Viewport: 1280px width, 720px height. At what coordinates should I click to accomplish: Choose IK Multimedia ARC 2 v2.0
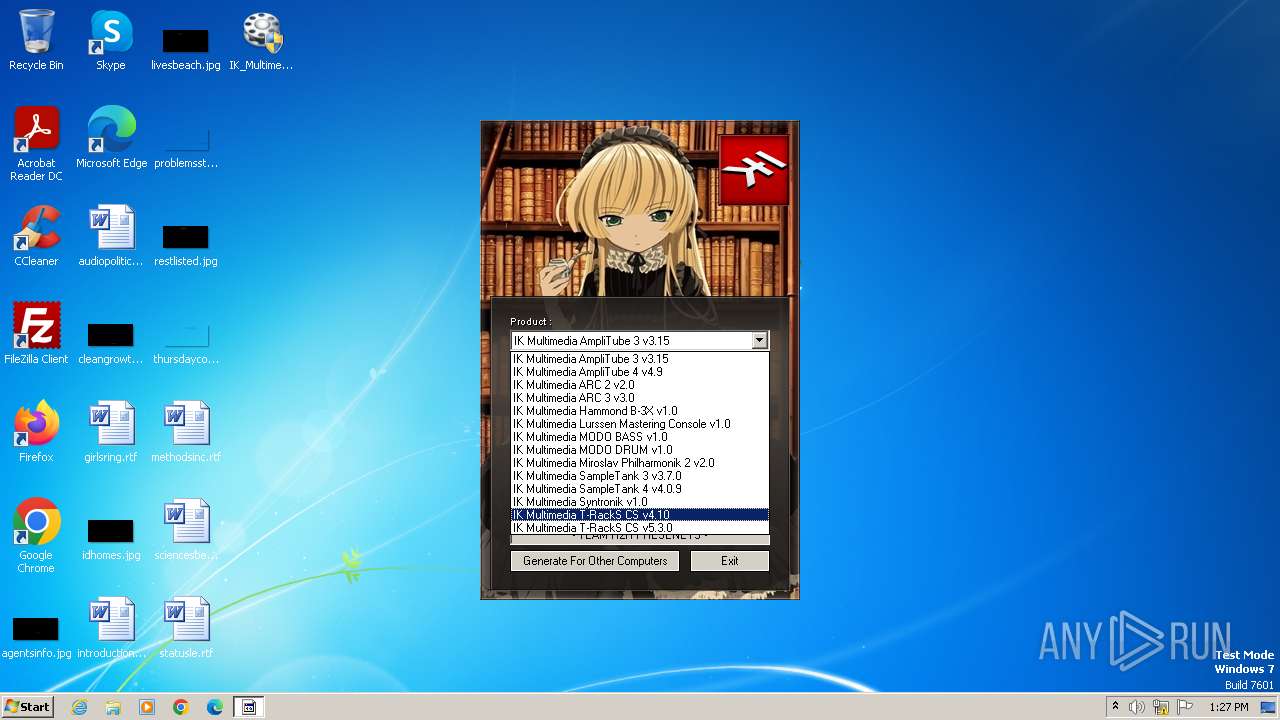point(640,385)
